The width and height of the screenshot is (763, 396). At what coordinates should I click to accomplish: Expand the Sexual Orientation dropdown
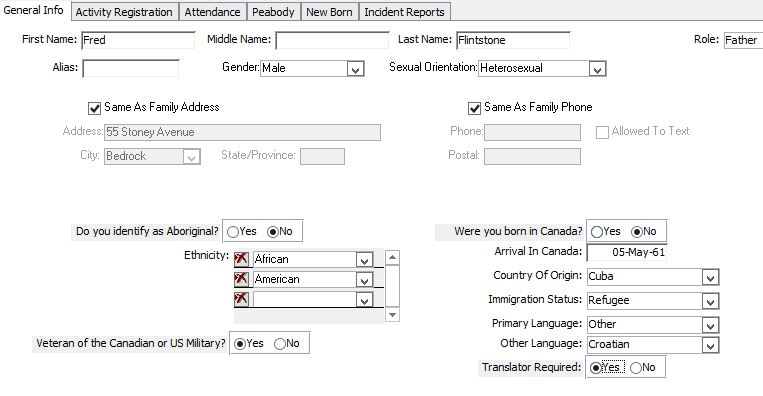[598, 70]
